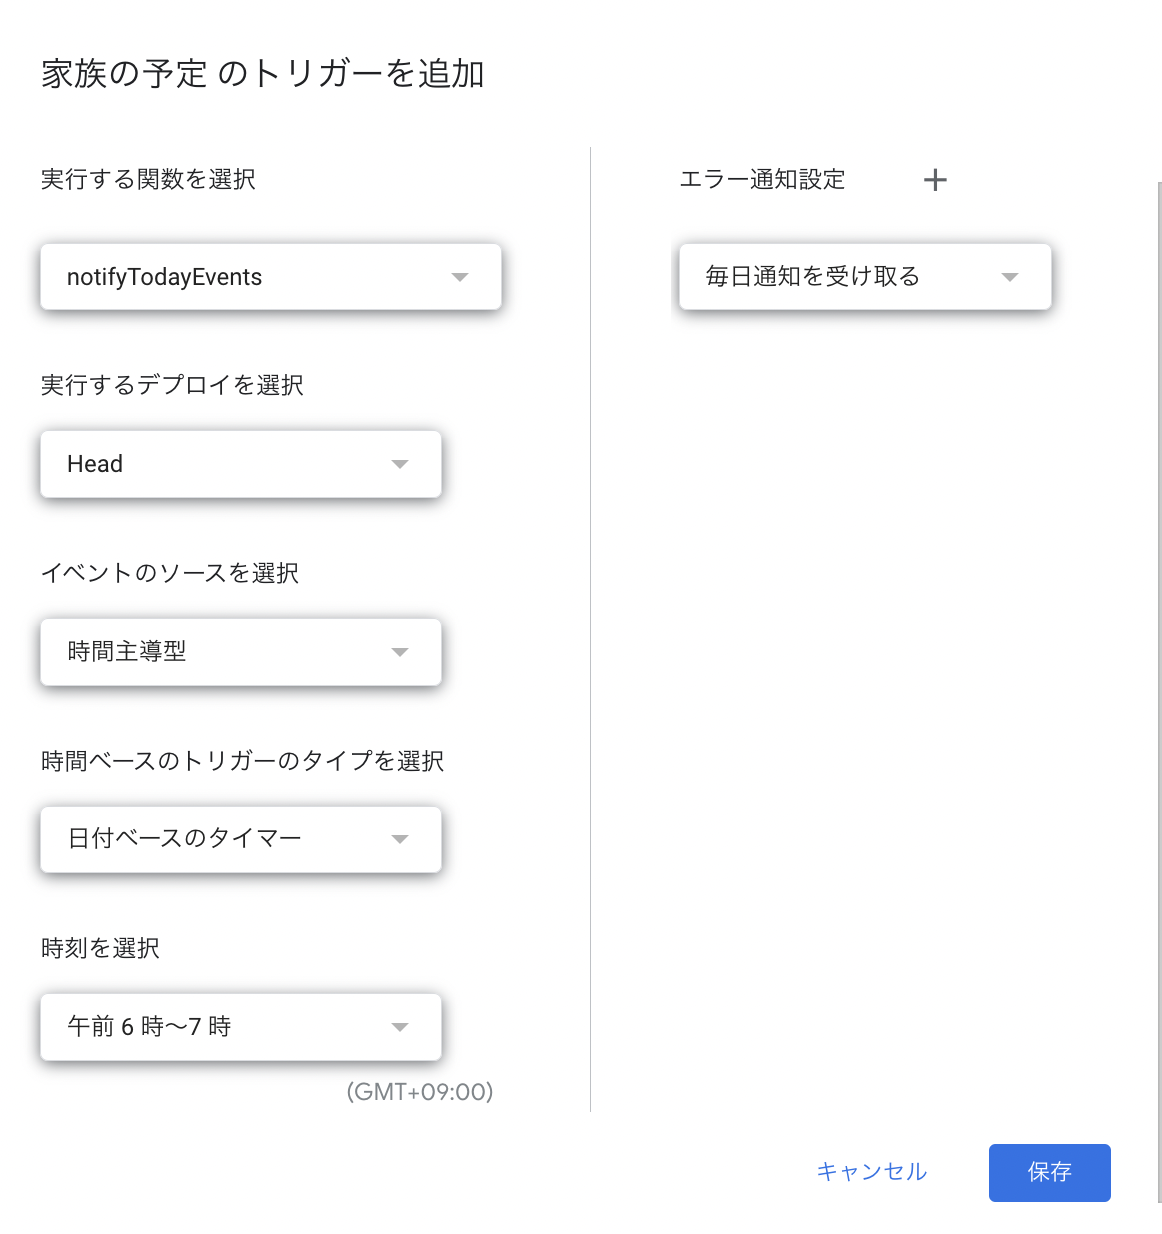Click the arrow on the 日付ベースのタイマー selector
This screenshot has height=1234, width=1162.
click(x=400, y=840)
